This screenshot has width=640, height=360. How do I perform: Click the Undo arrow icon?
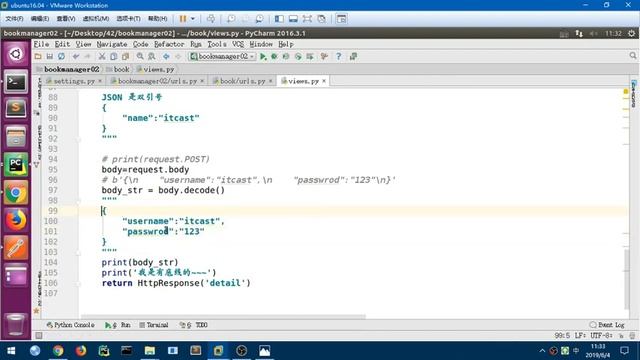pos(76,56)
